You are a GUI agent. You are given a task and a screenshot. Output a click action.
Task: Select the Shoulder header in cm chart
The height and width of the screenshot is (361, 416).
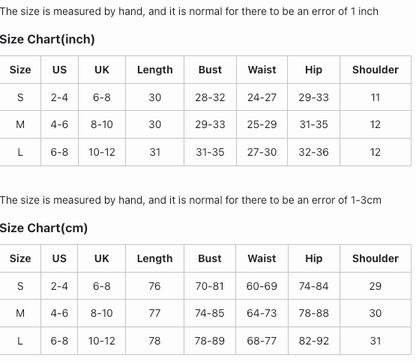click(x=375, y=258)
